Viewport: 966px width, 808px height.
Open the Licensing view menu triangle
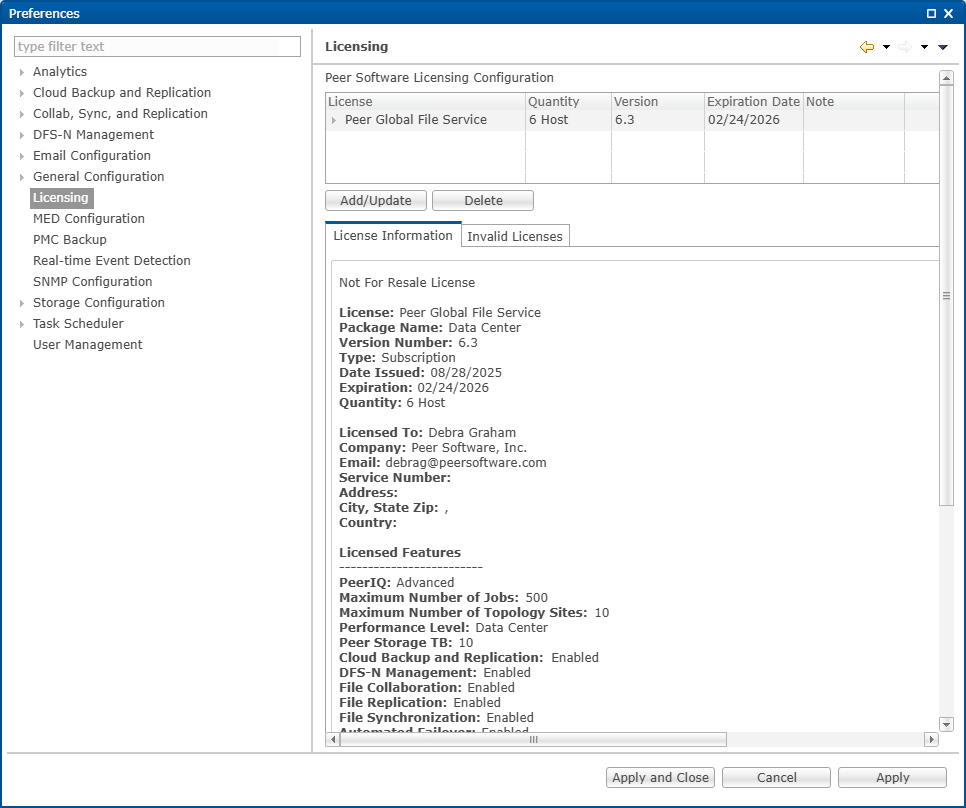coord(943,47)
